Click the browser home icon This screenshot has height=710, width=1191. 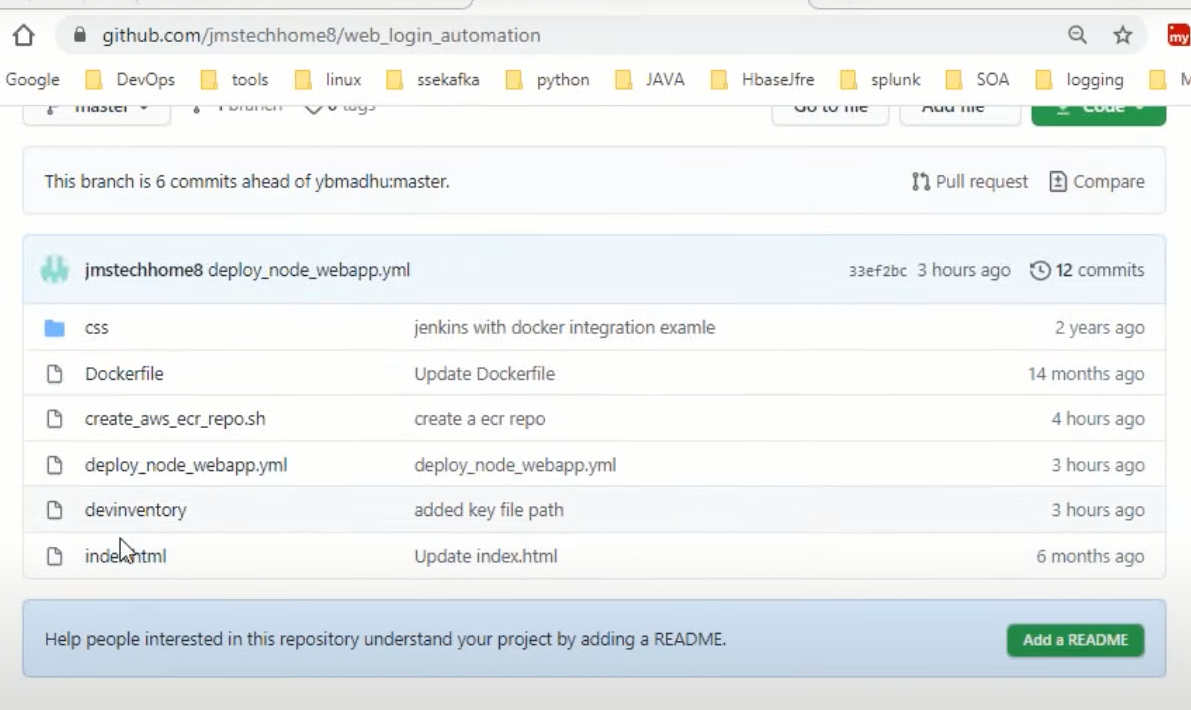24,35
